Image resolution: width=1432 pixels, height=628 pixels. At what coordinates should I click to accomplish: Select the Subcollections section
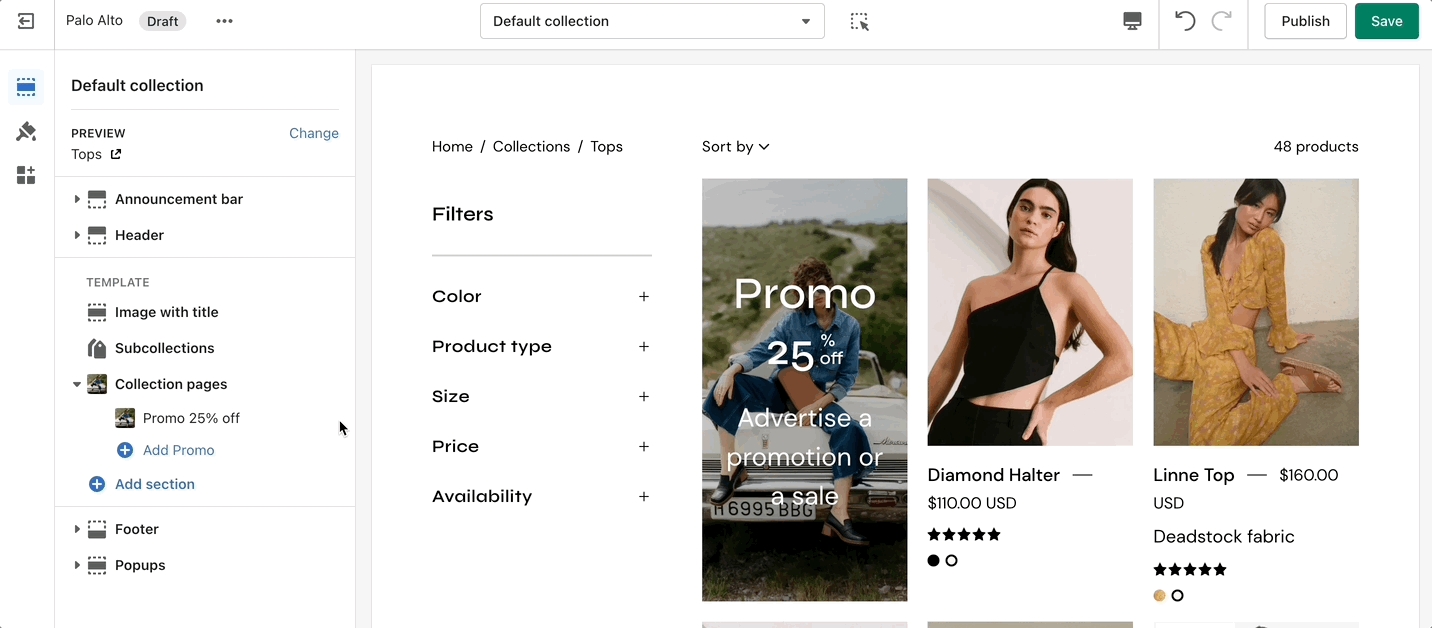tap(164, 348)
